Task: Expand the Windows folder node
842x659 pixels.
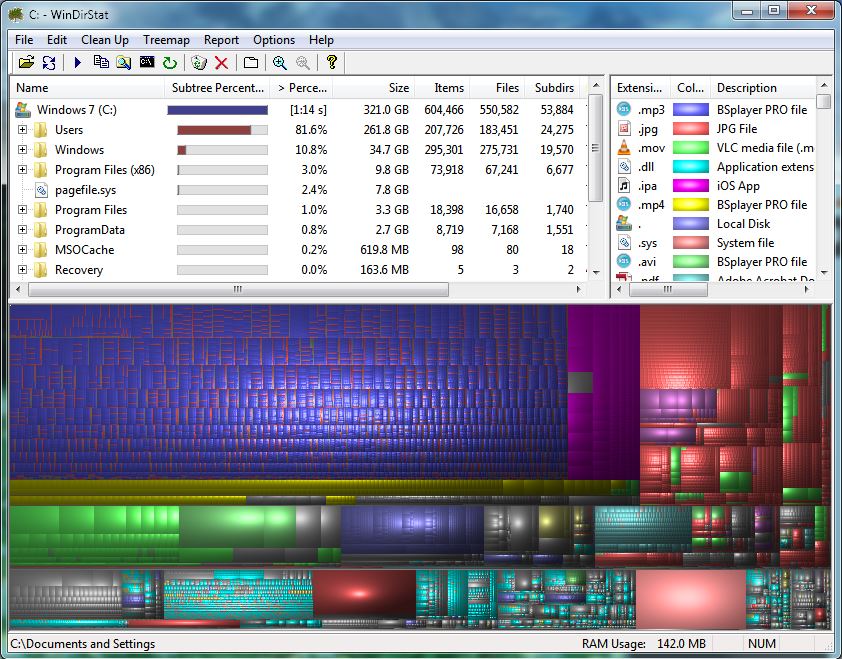Action: coord(22,149)
